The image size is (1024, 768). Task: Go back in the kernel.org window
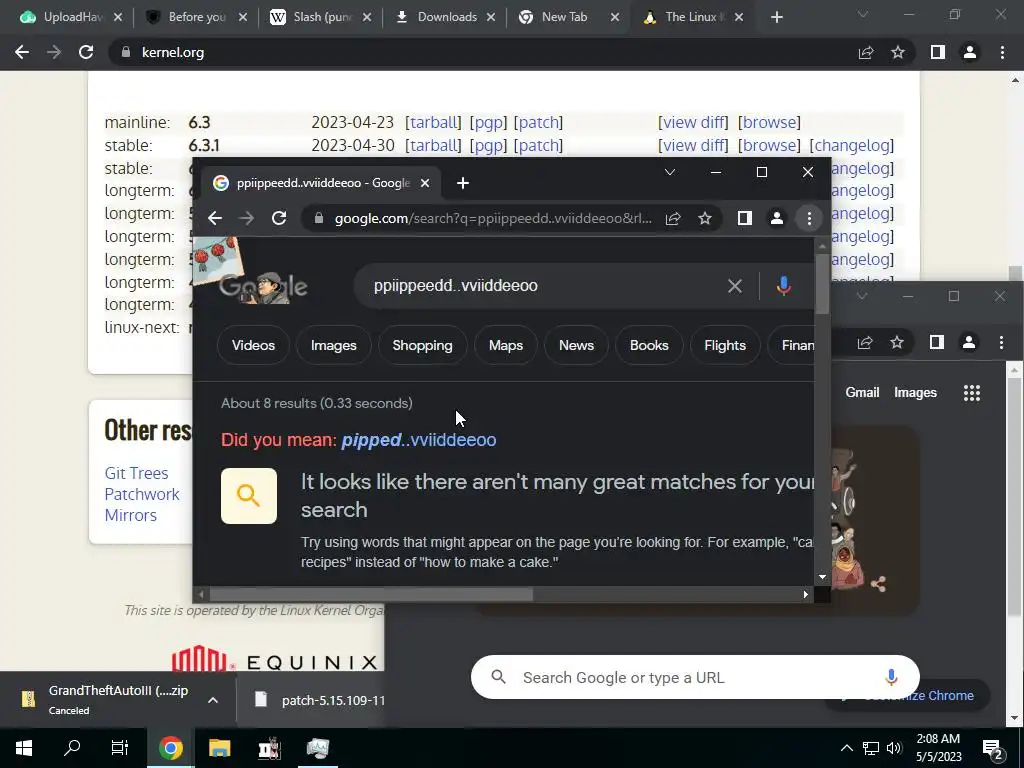click(22, 52)
